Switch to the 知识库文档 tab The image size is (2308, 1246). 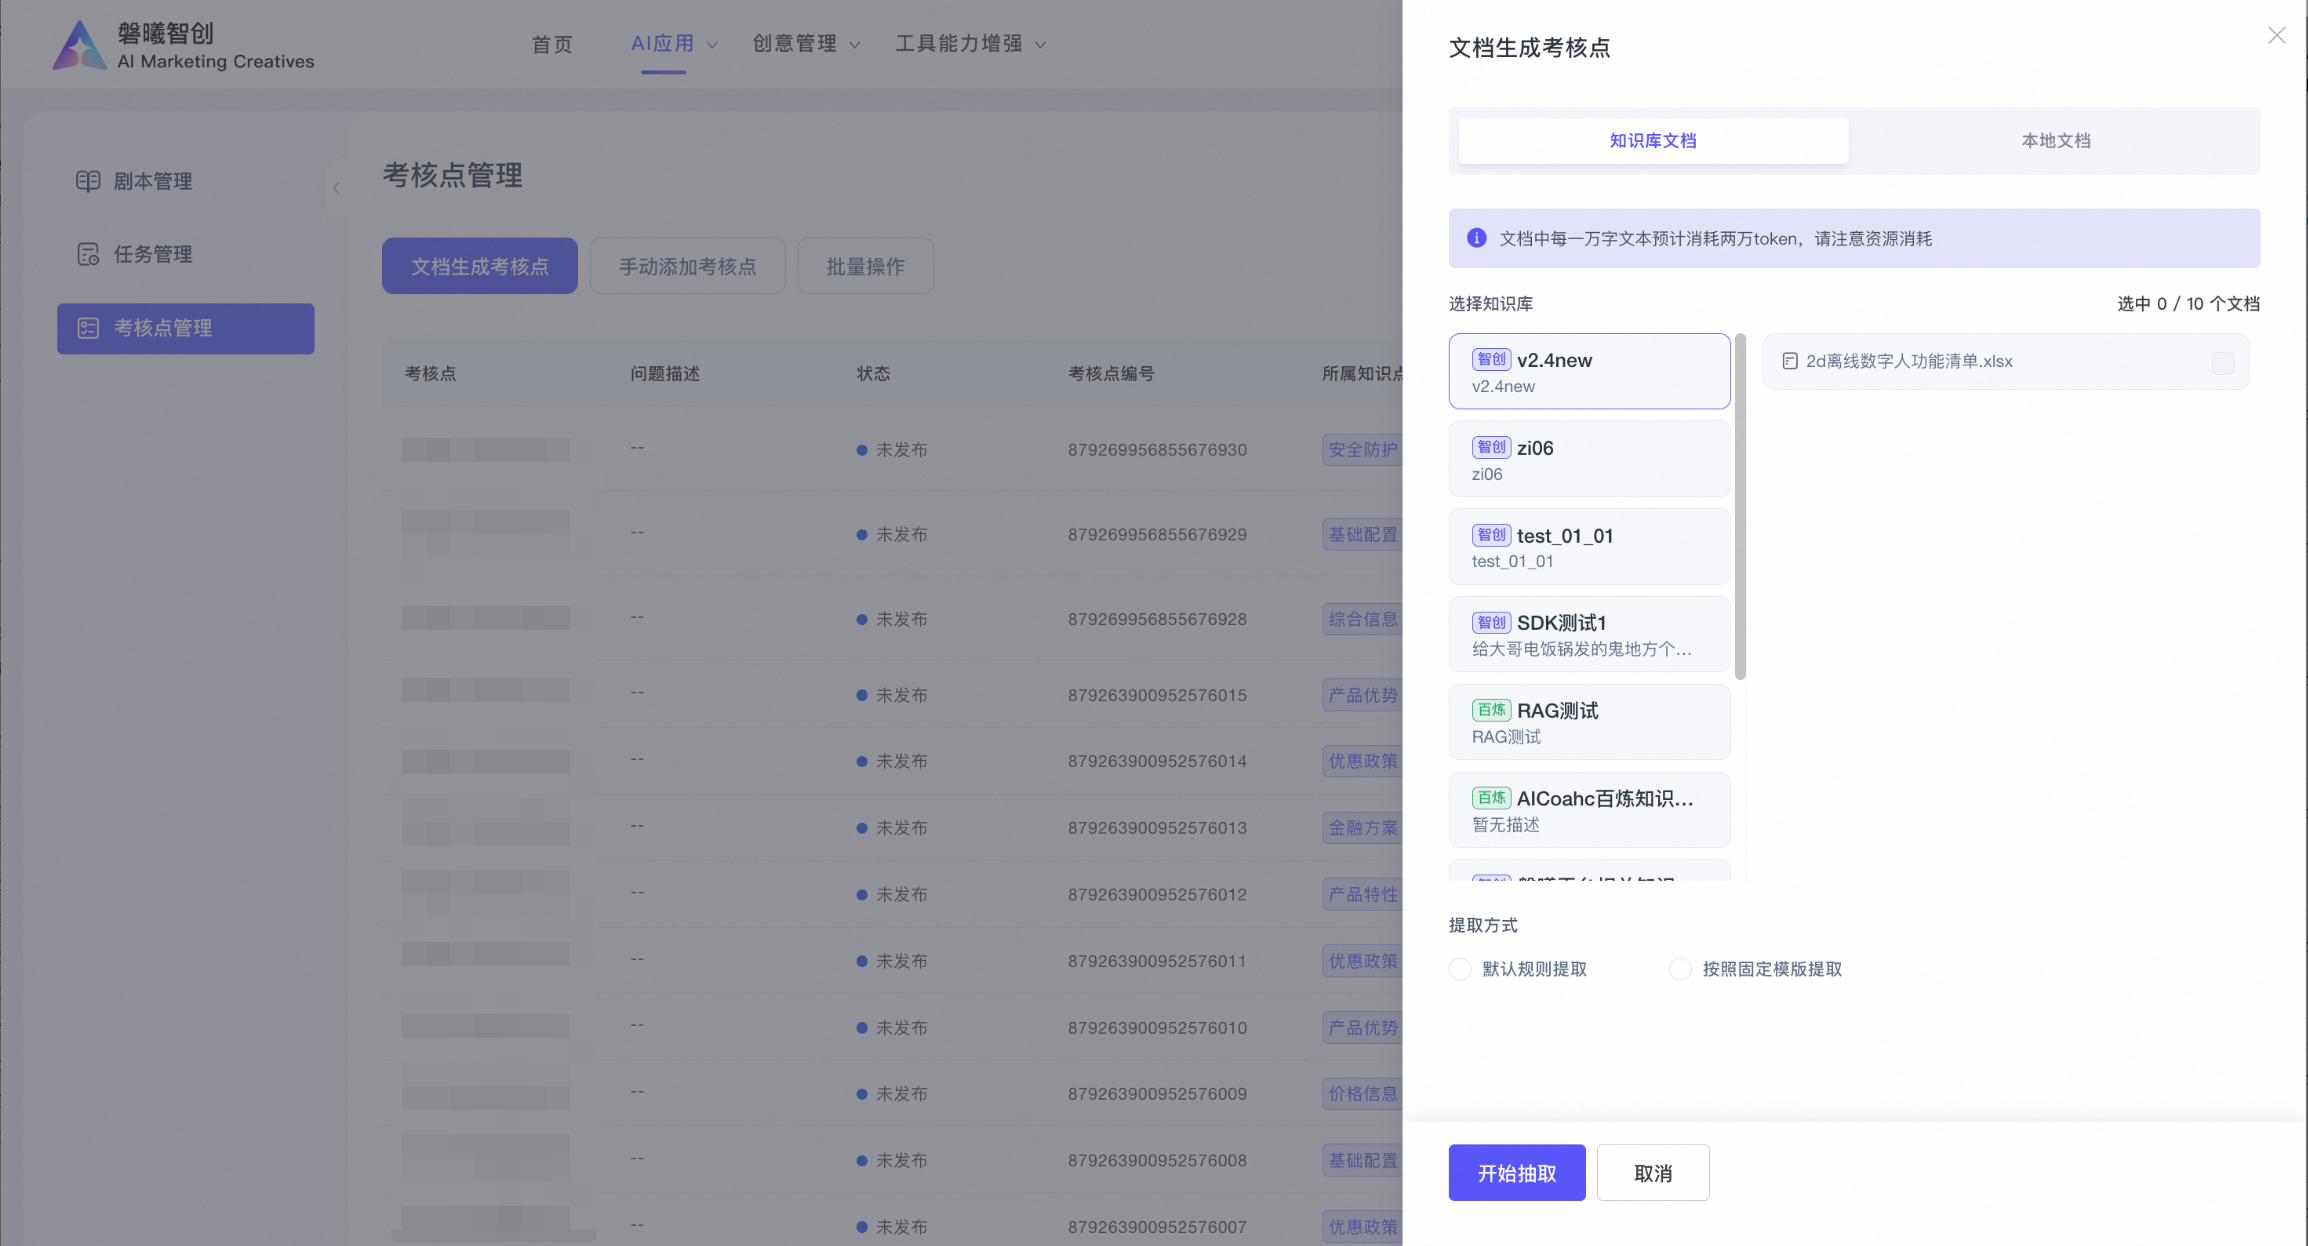pos(1653,141)
